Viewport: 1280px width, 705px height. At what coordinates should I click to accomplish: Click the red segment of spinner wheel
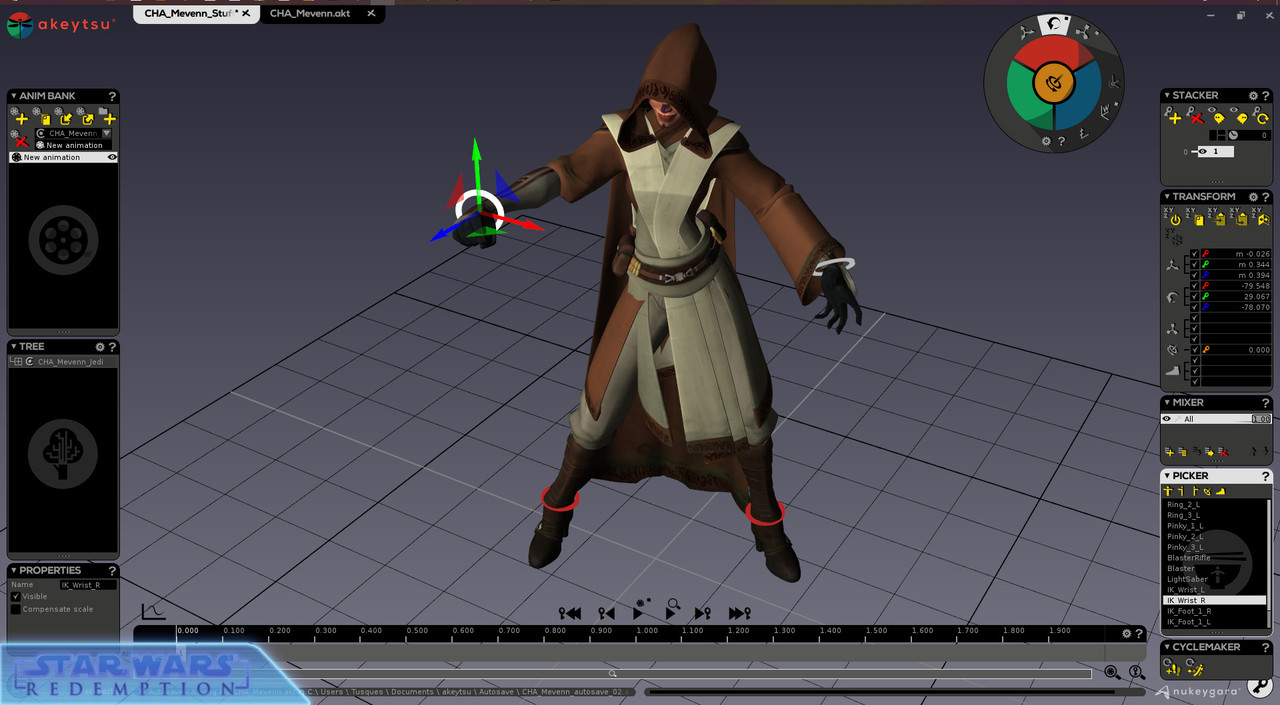[x=1052, y=51]
